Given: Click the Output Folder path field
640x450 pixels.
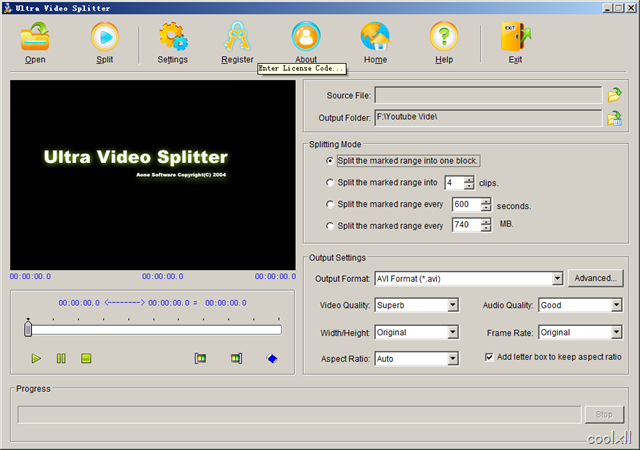Looking at the screenshot, I should tap(488, 118).
